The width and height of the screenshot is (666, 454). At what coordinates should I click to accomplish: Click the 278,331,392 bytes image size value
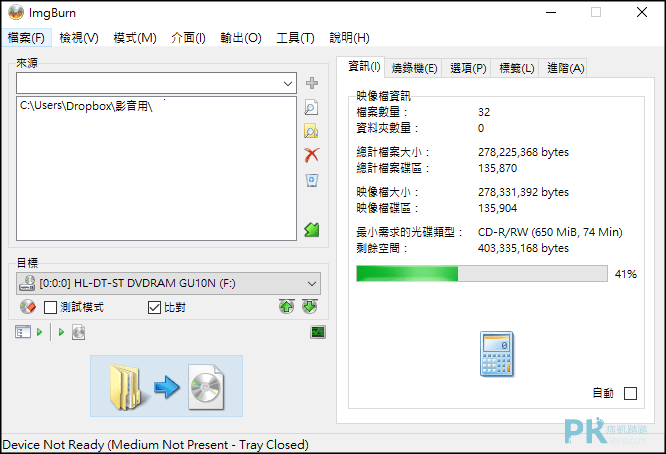(x=523, y=192)
